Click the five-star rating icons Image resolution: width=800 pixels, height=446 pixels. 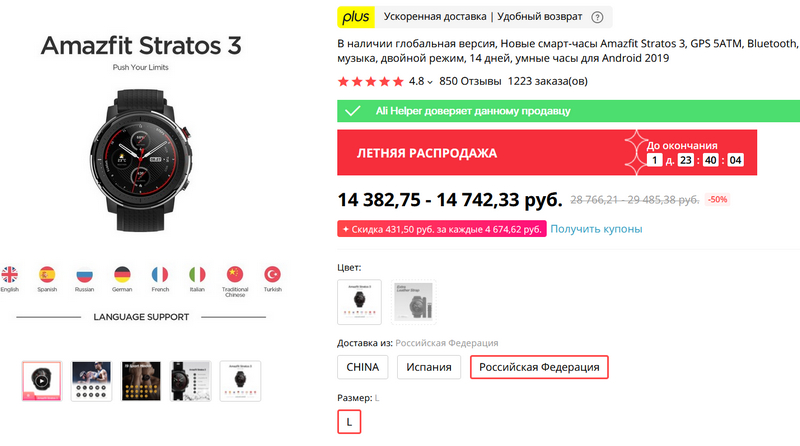click(x=370, y=81)
